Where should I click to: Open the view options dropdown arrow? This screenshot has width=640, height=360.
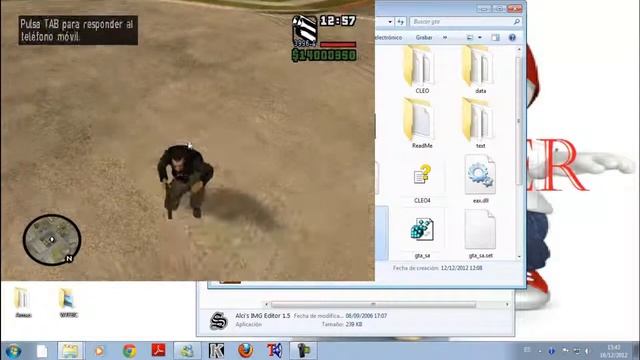(x=480, y=38)
